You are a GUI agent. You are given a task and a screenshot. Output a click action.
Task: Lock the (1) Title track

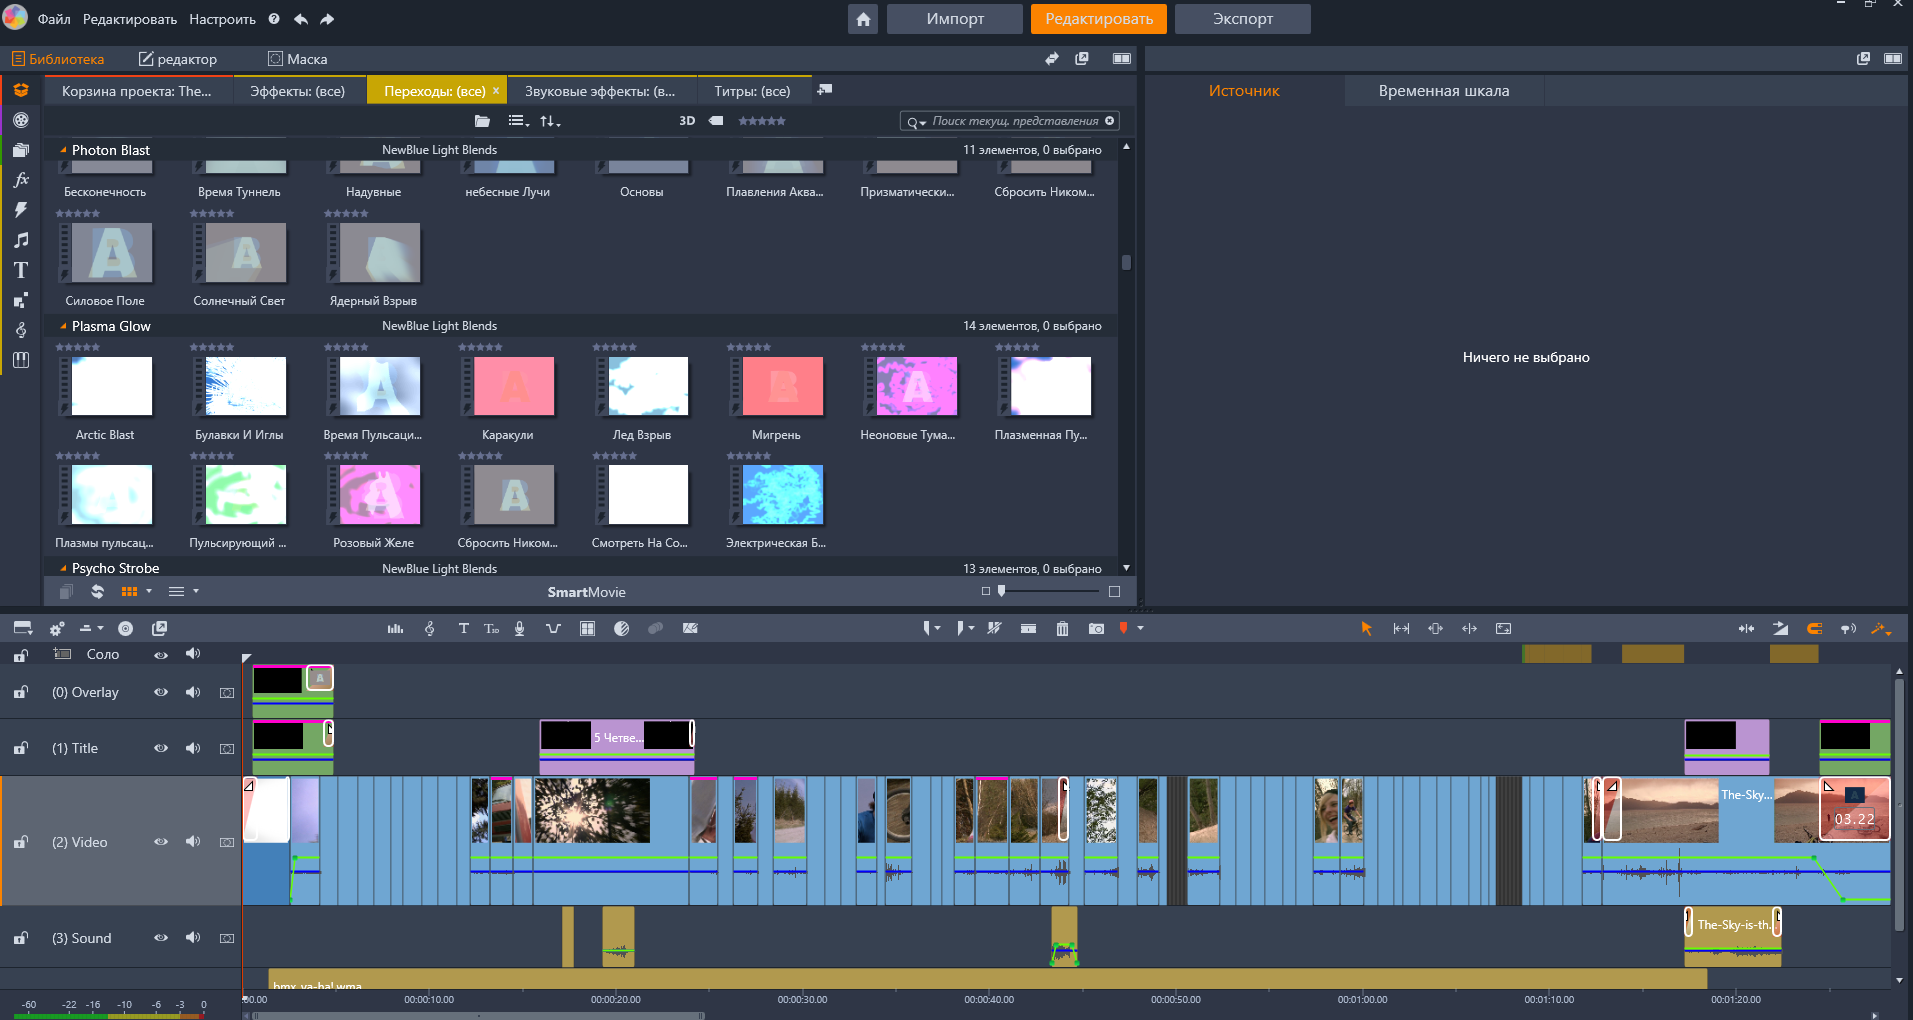click(20, 748)
